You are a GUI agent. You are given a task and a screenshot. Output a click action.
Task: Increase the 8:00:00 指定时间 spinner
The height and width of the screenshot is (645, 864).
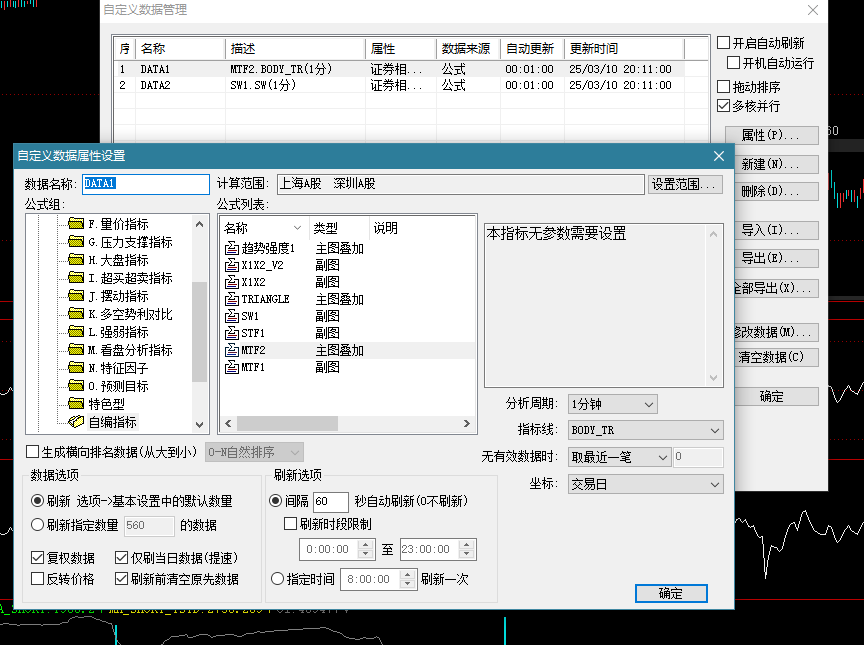[407, 574]
